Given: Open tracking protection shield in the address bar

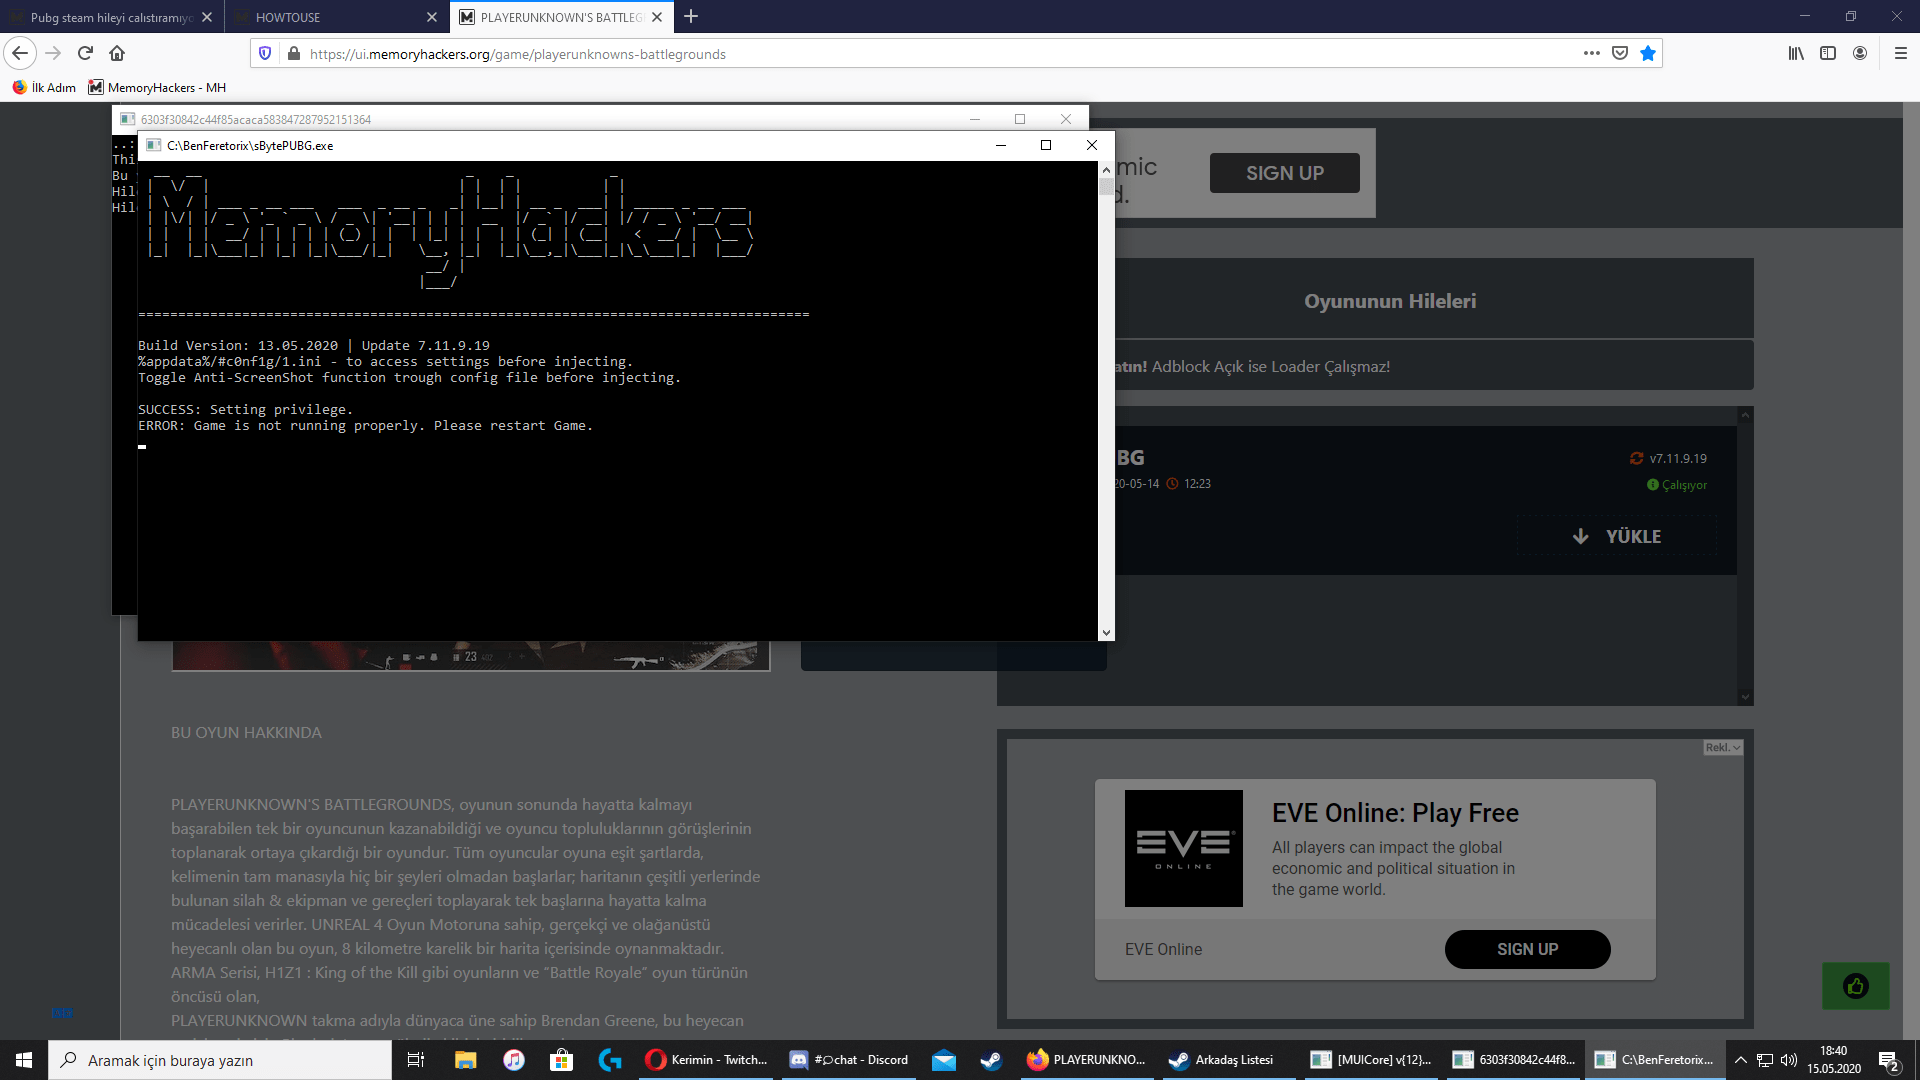Looking at the screenshot, I should click(x=265, y=53).
